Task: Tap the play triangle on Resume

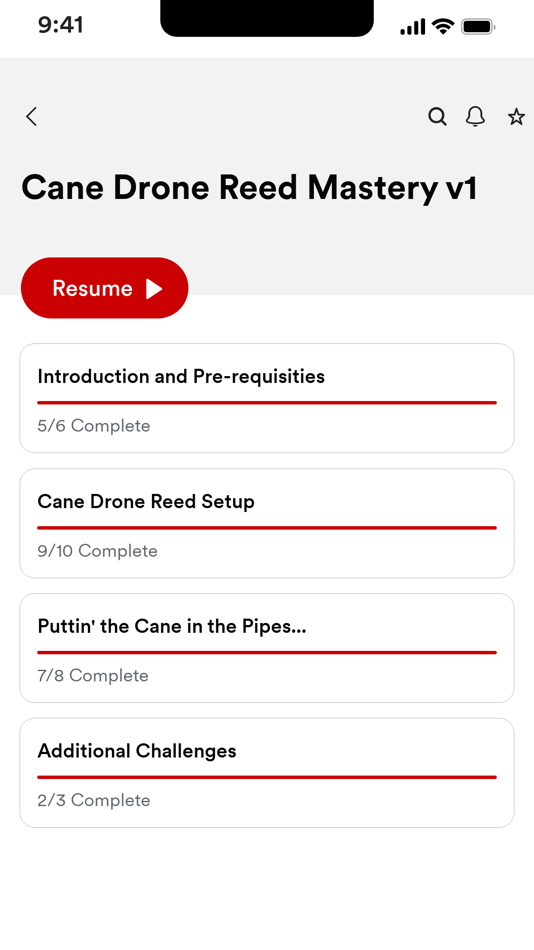Action: click(x=154, y=288)
